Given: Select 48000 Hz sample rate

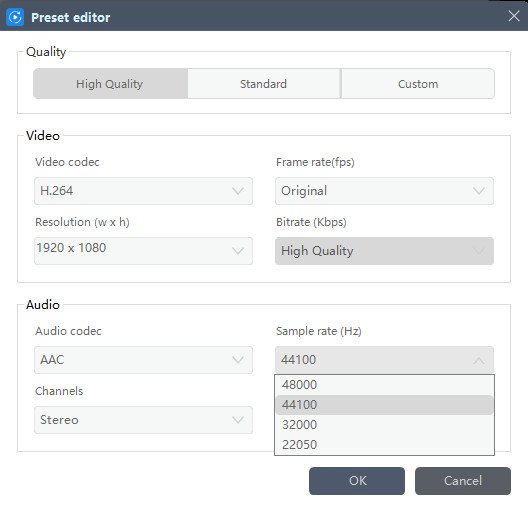Looking at the screenshot, I should [x=385, y=385].
